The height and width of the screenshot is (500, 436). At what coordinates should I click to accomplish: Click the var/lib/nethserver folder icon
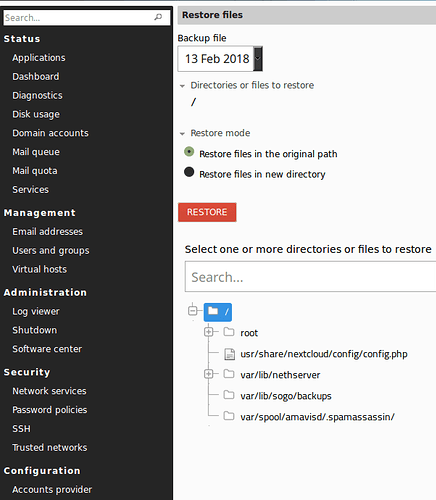[229, 374]
